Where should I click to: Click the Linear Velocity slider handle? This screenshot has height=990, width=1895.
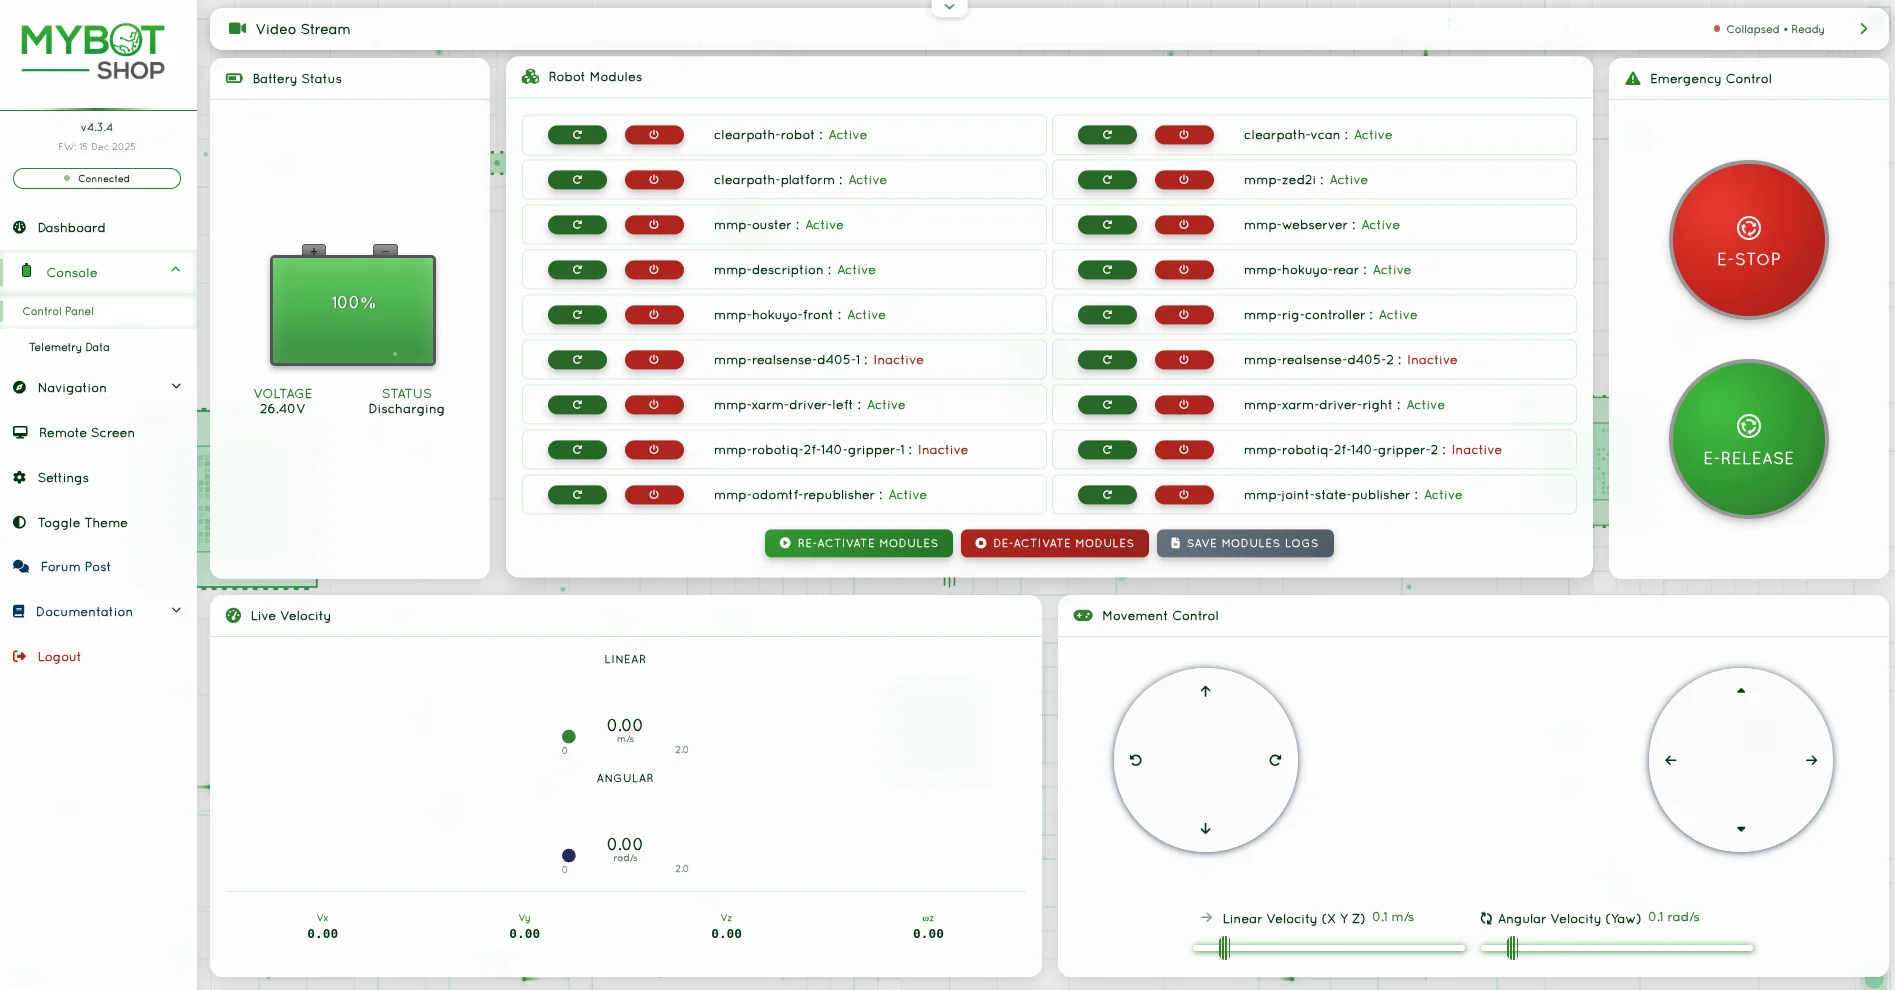point(1224,948)
